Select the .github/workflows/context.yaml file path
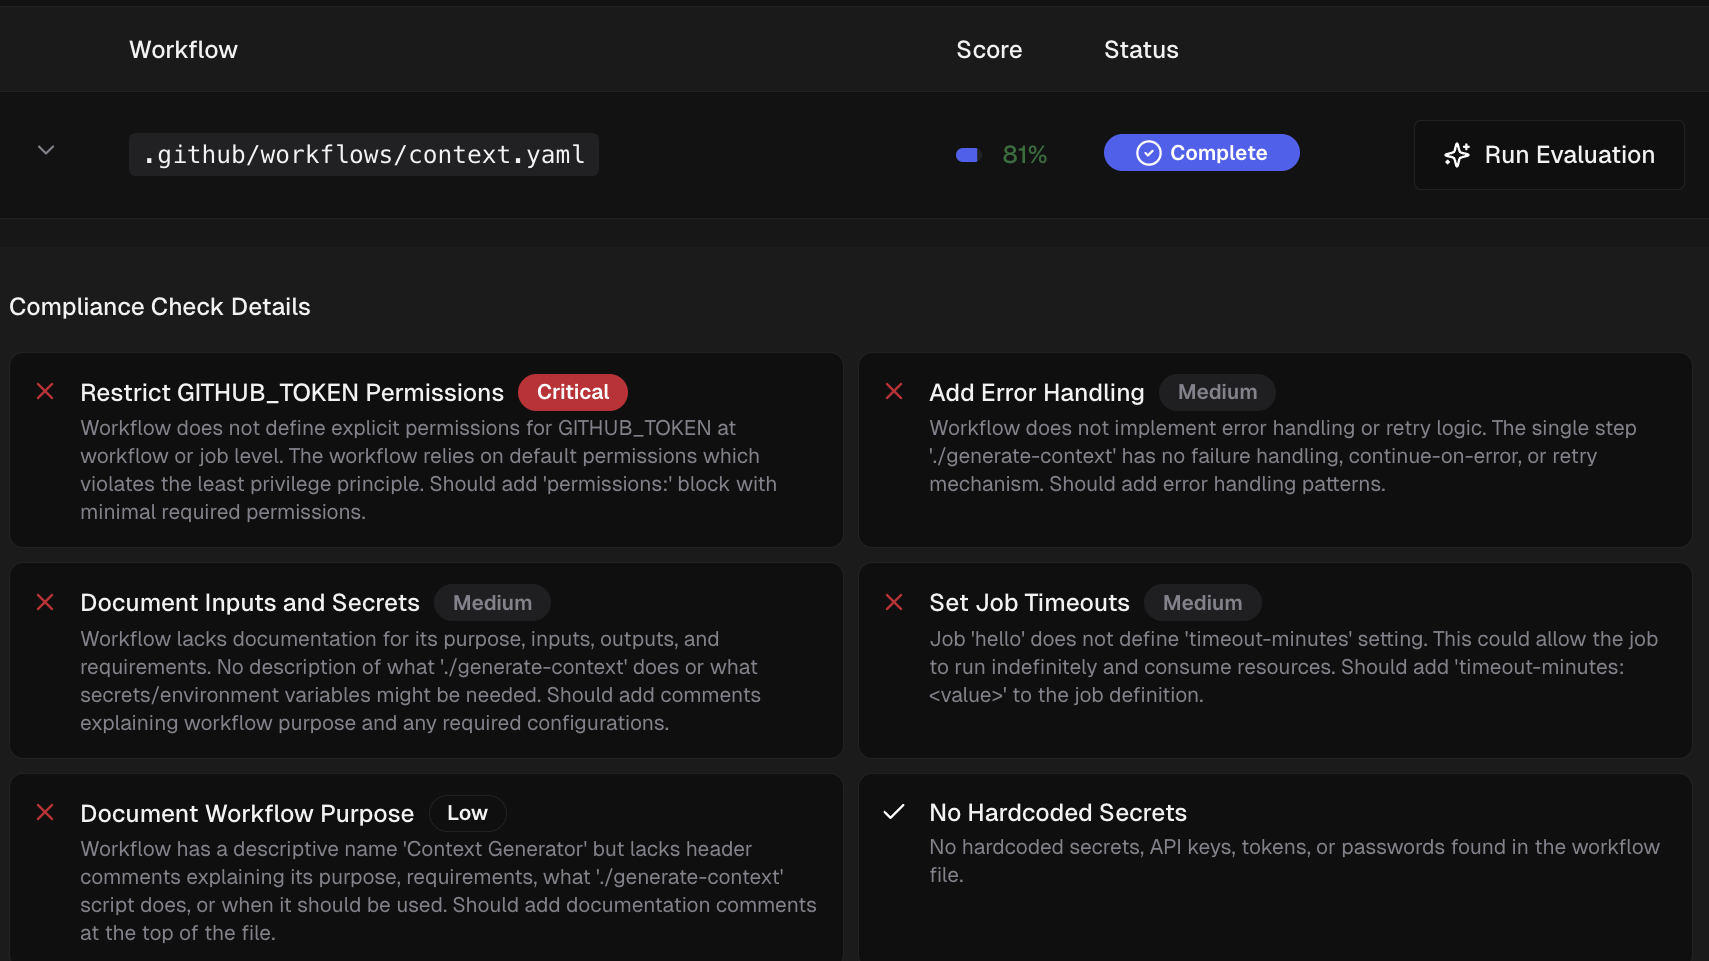This screenshot has height=961, width=1709. point(364,155)
